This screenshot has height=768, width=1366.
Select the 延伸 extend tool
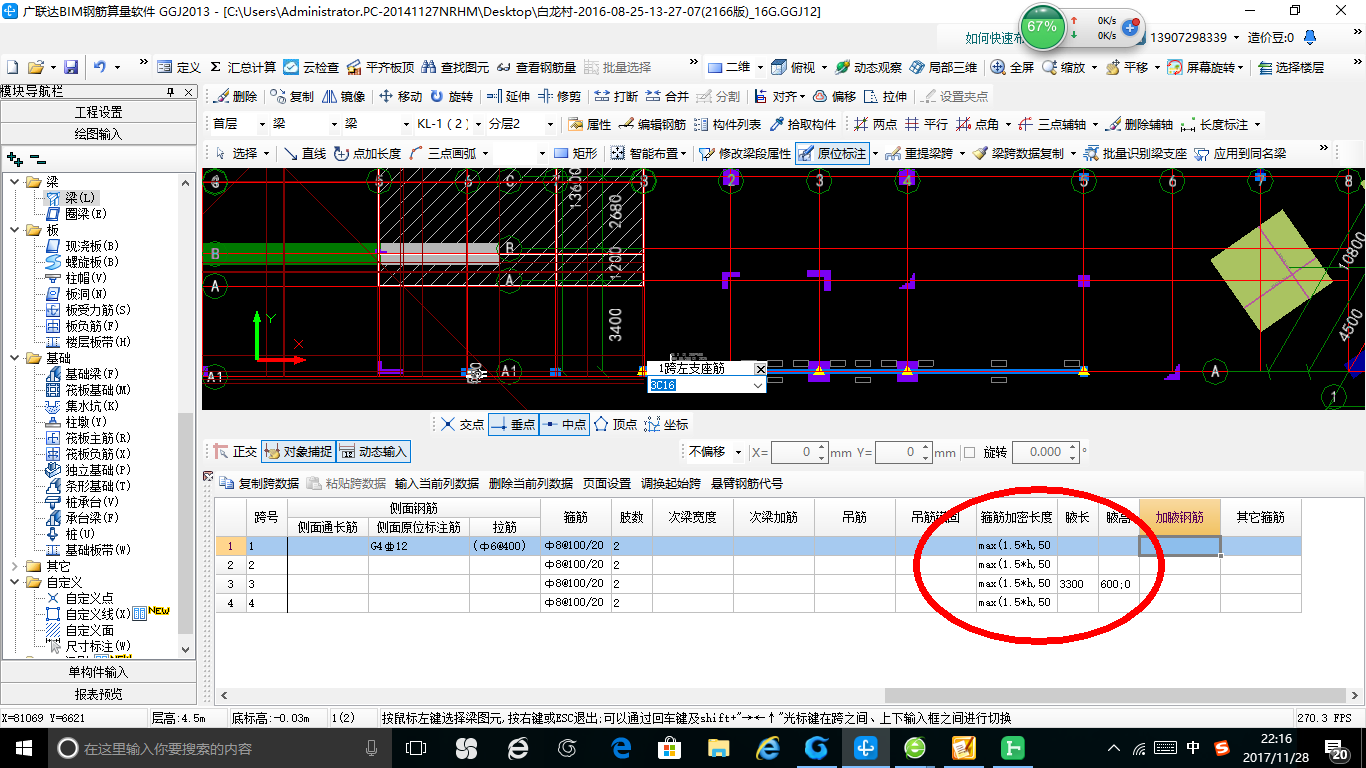(x=508, y=96)
